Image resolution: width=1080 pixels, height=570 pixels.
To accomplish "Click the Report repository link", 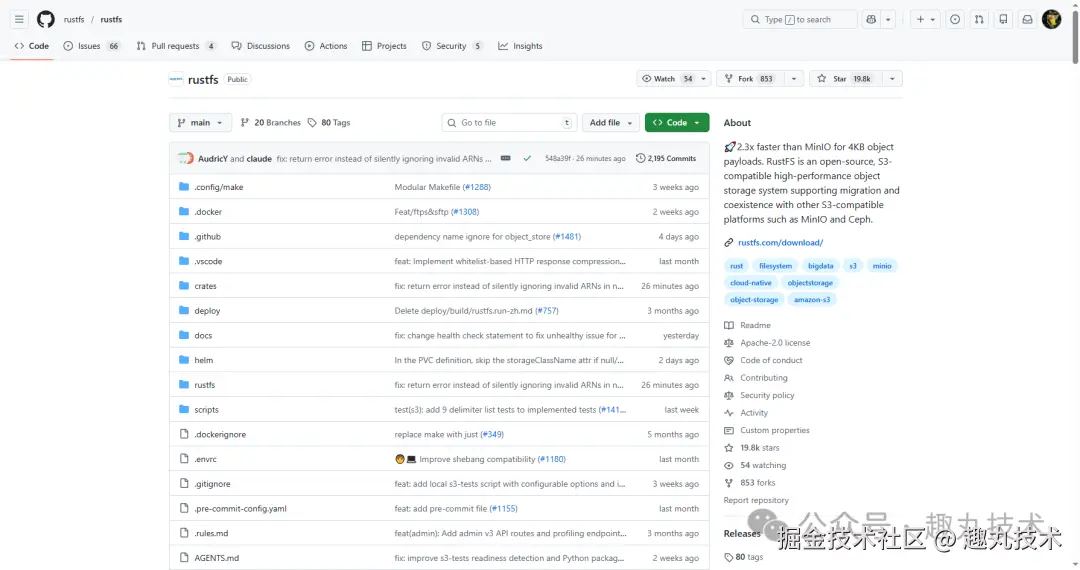I will [x=756, y=500].
